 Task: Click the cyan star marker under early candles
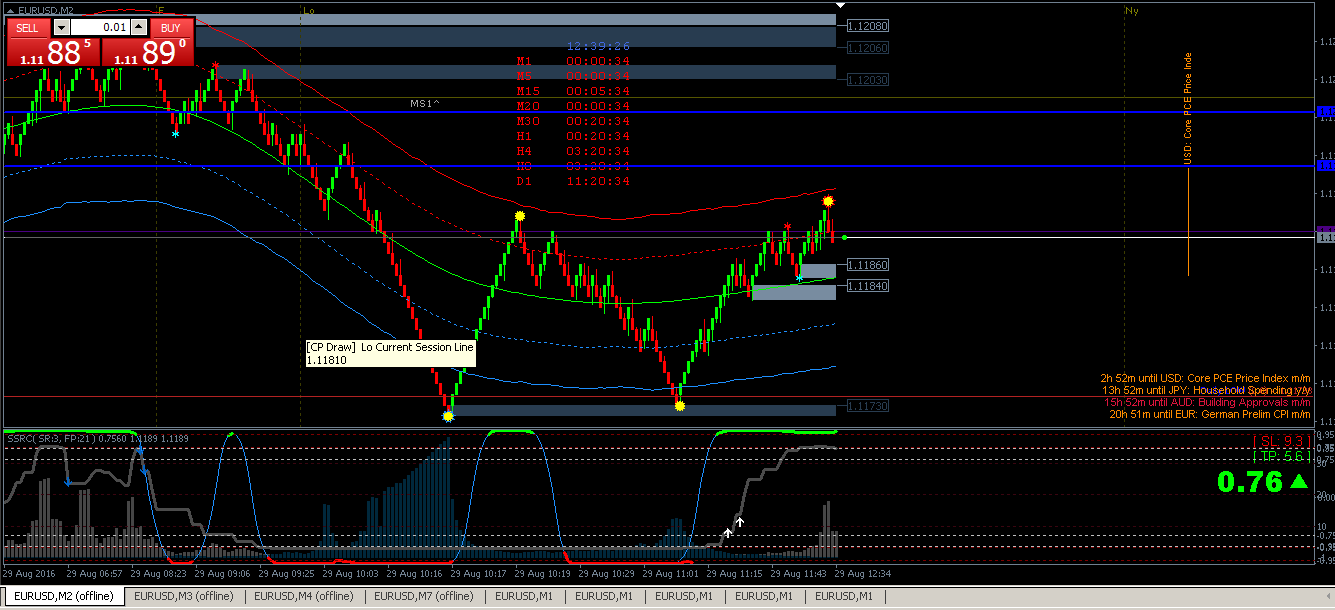176,133
